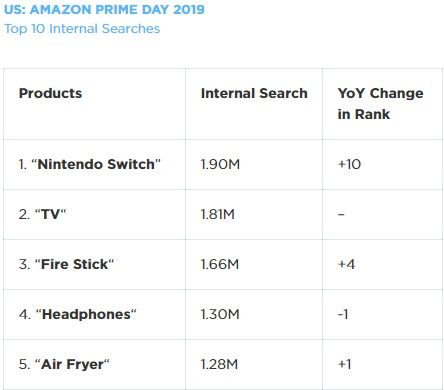Click the dash rank change for TV
This screenshot has width=444, height=390.
coord(341,214)
